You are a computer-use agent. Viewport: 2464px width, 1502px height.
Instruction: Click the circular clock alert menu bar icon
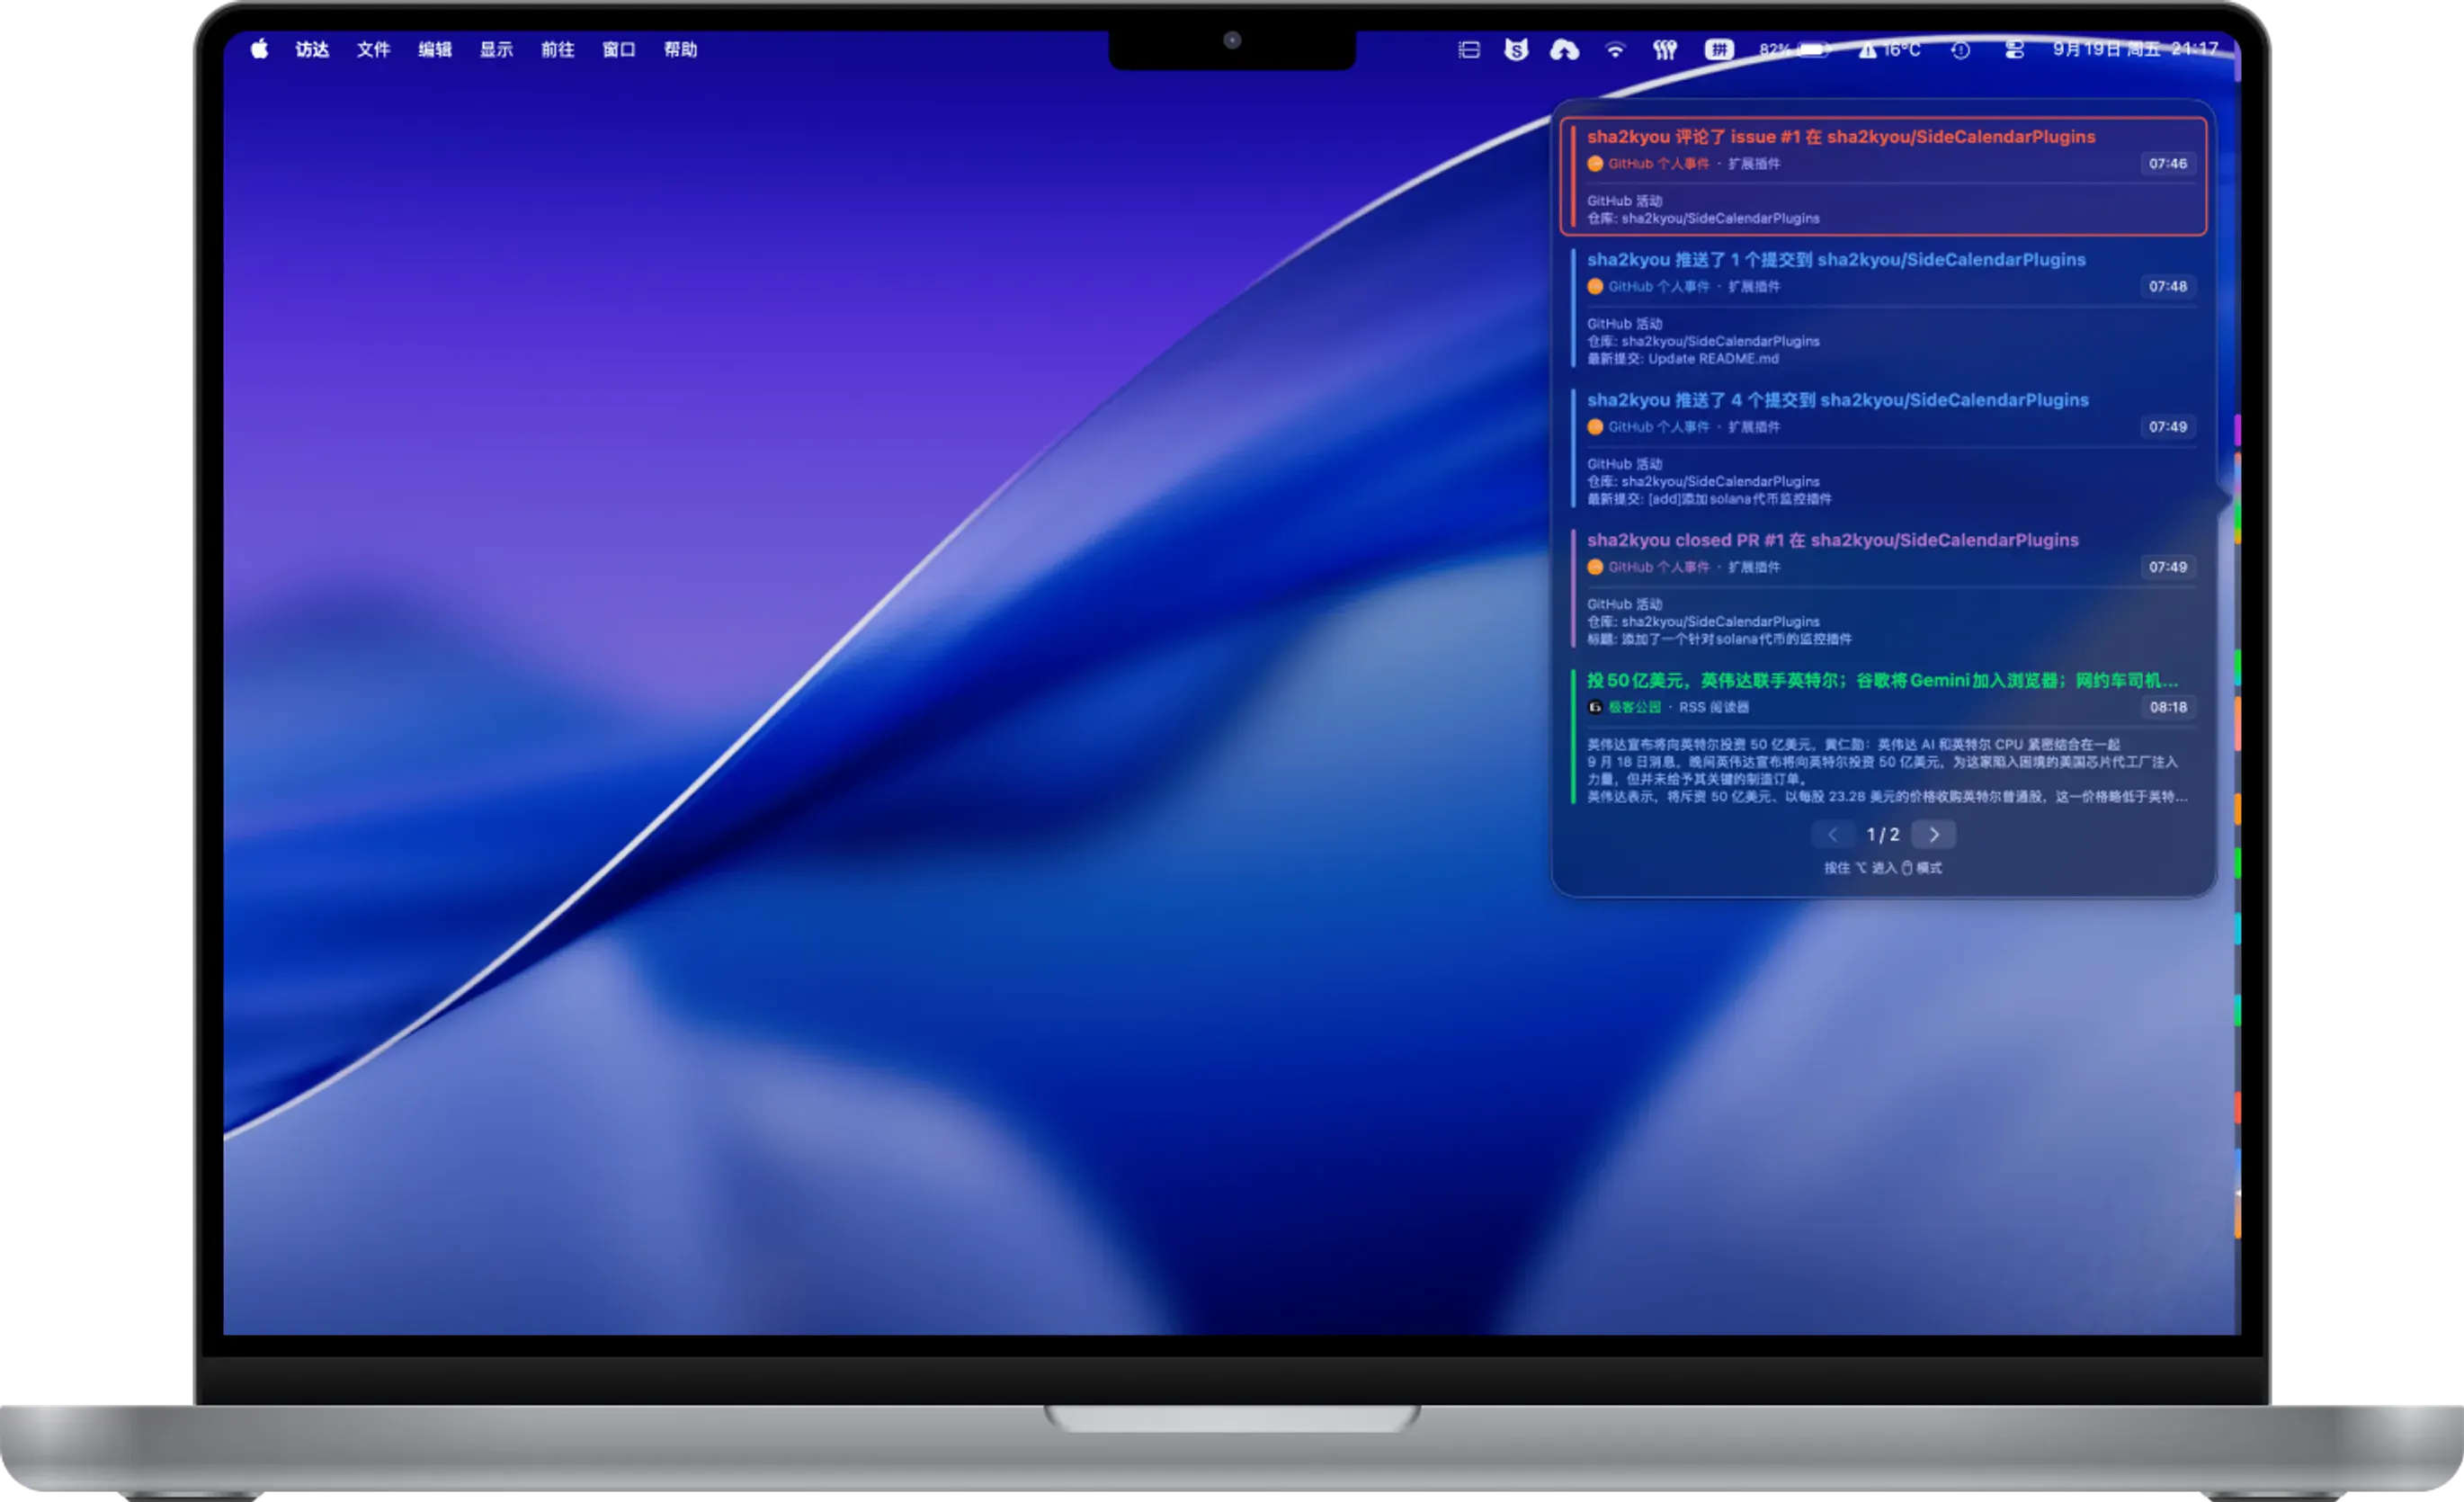coord(1960,49)
